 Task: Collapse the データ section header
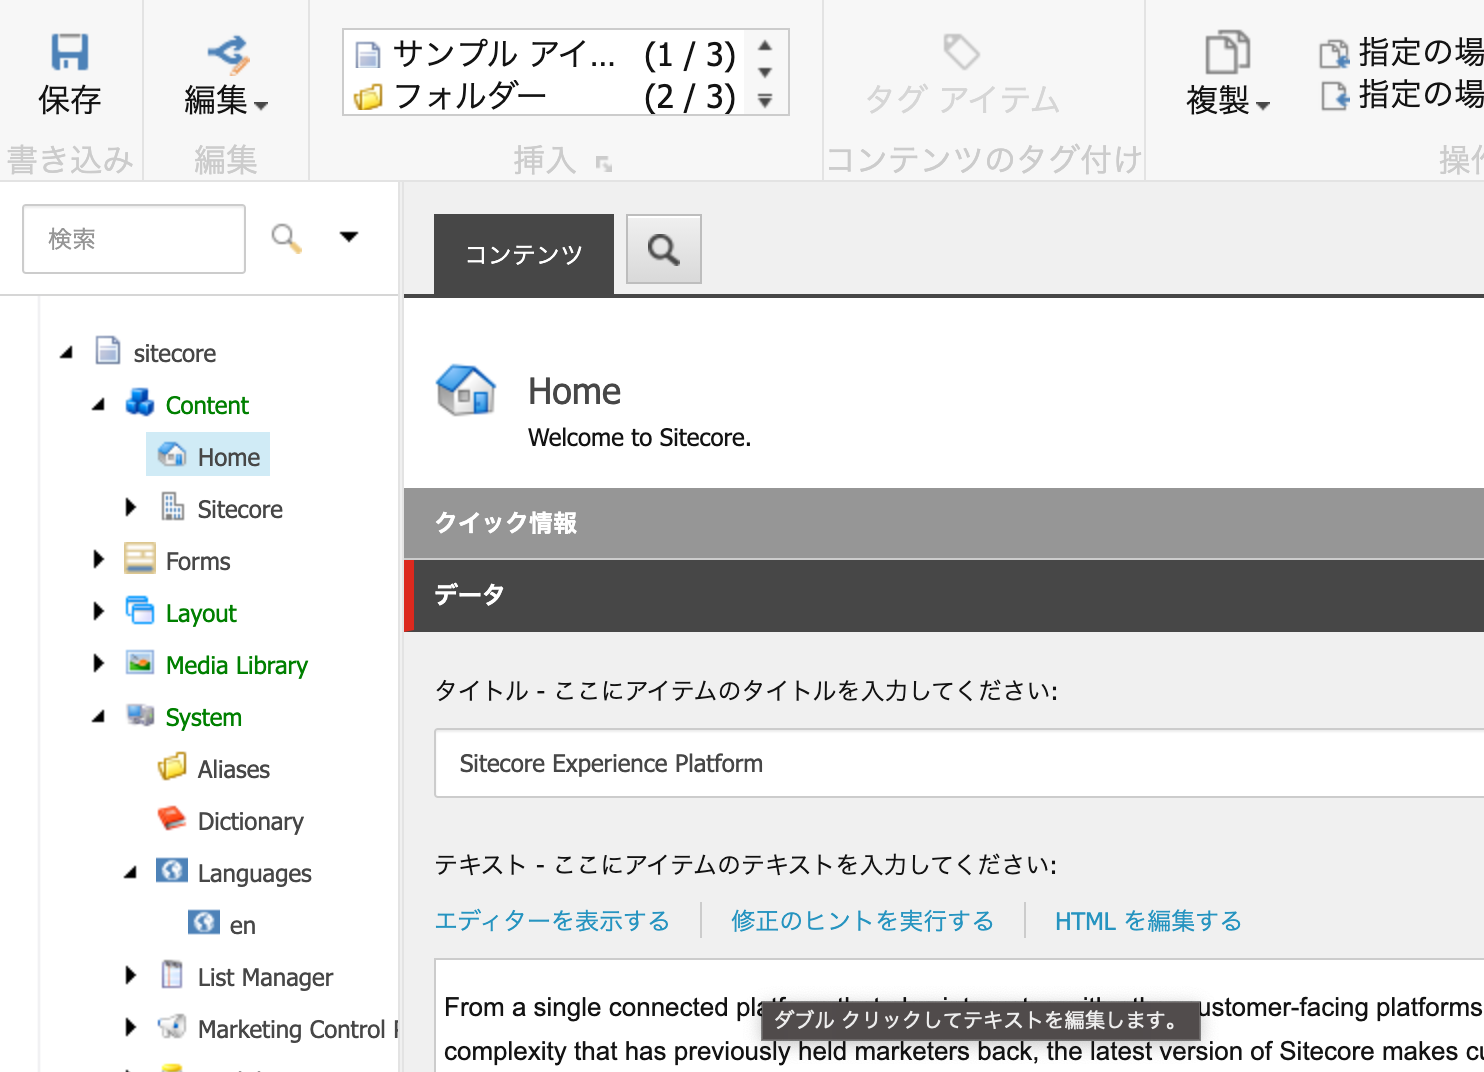click(x=944, y=595)
